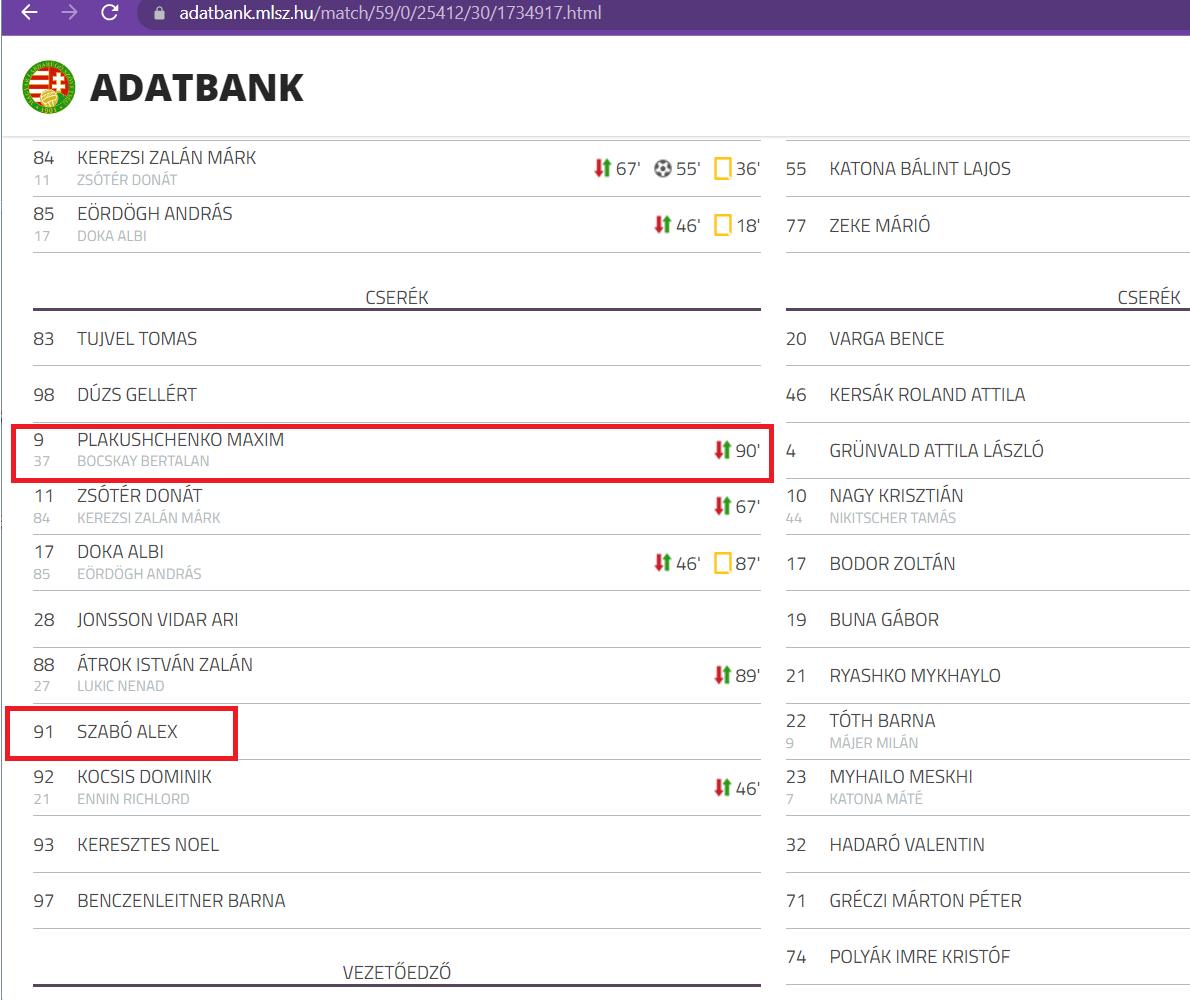Click yellow card icon at 87'
The image size is (1190, 1000).
tap(722, 563)
